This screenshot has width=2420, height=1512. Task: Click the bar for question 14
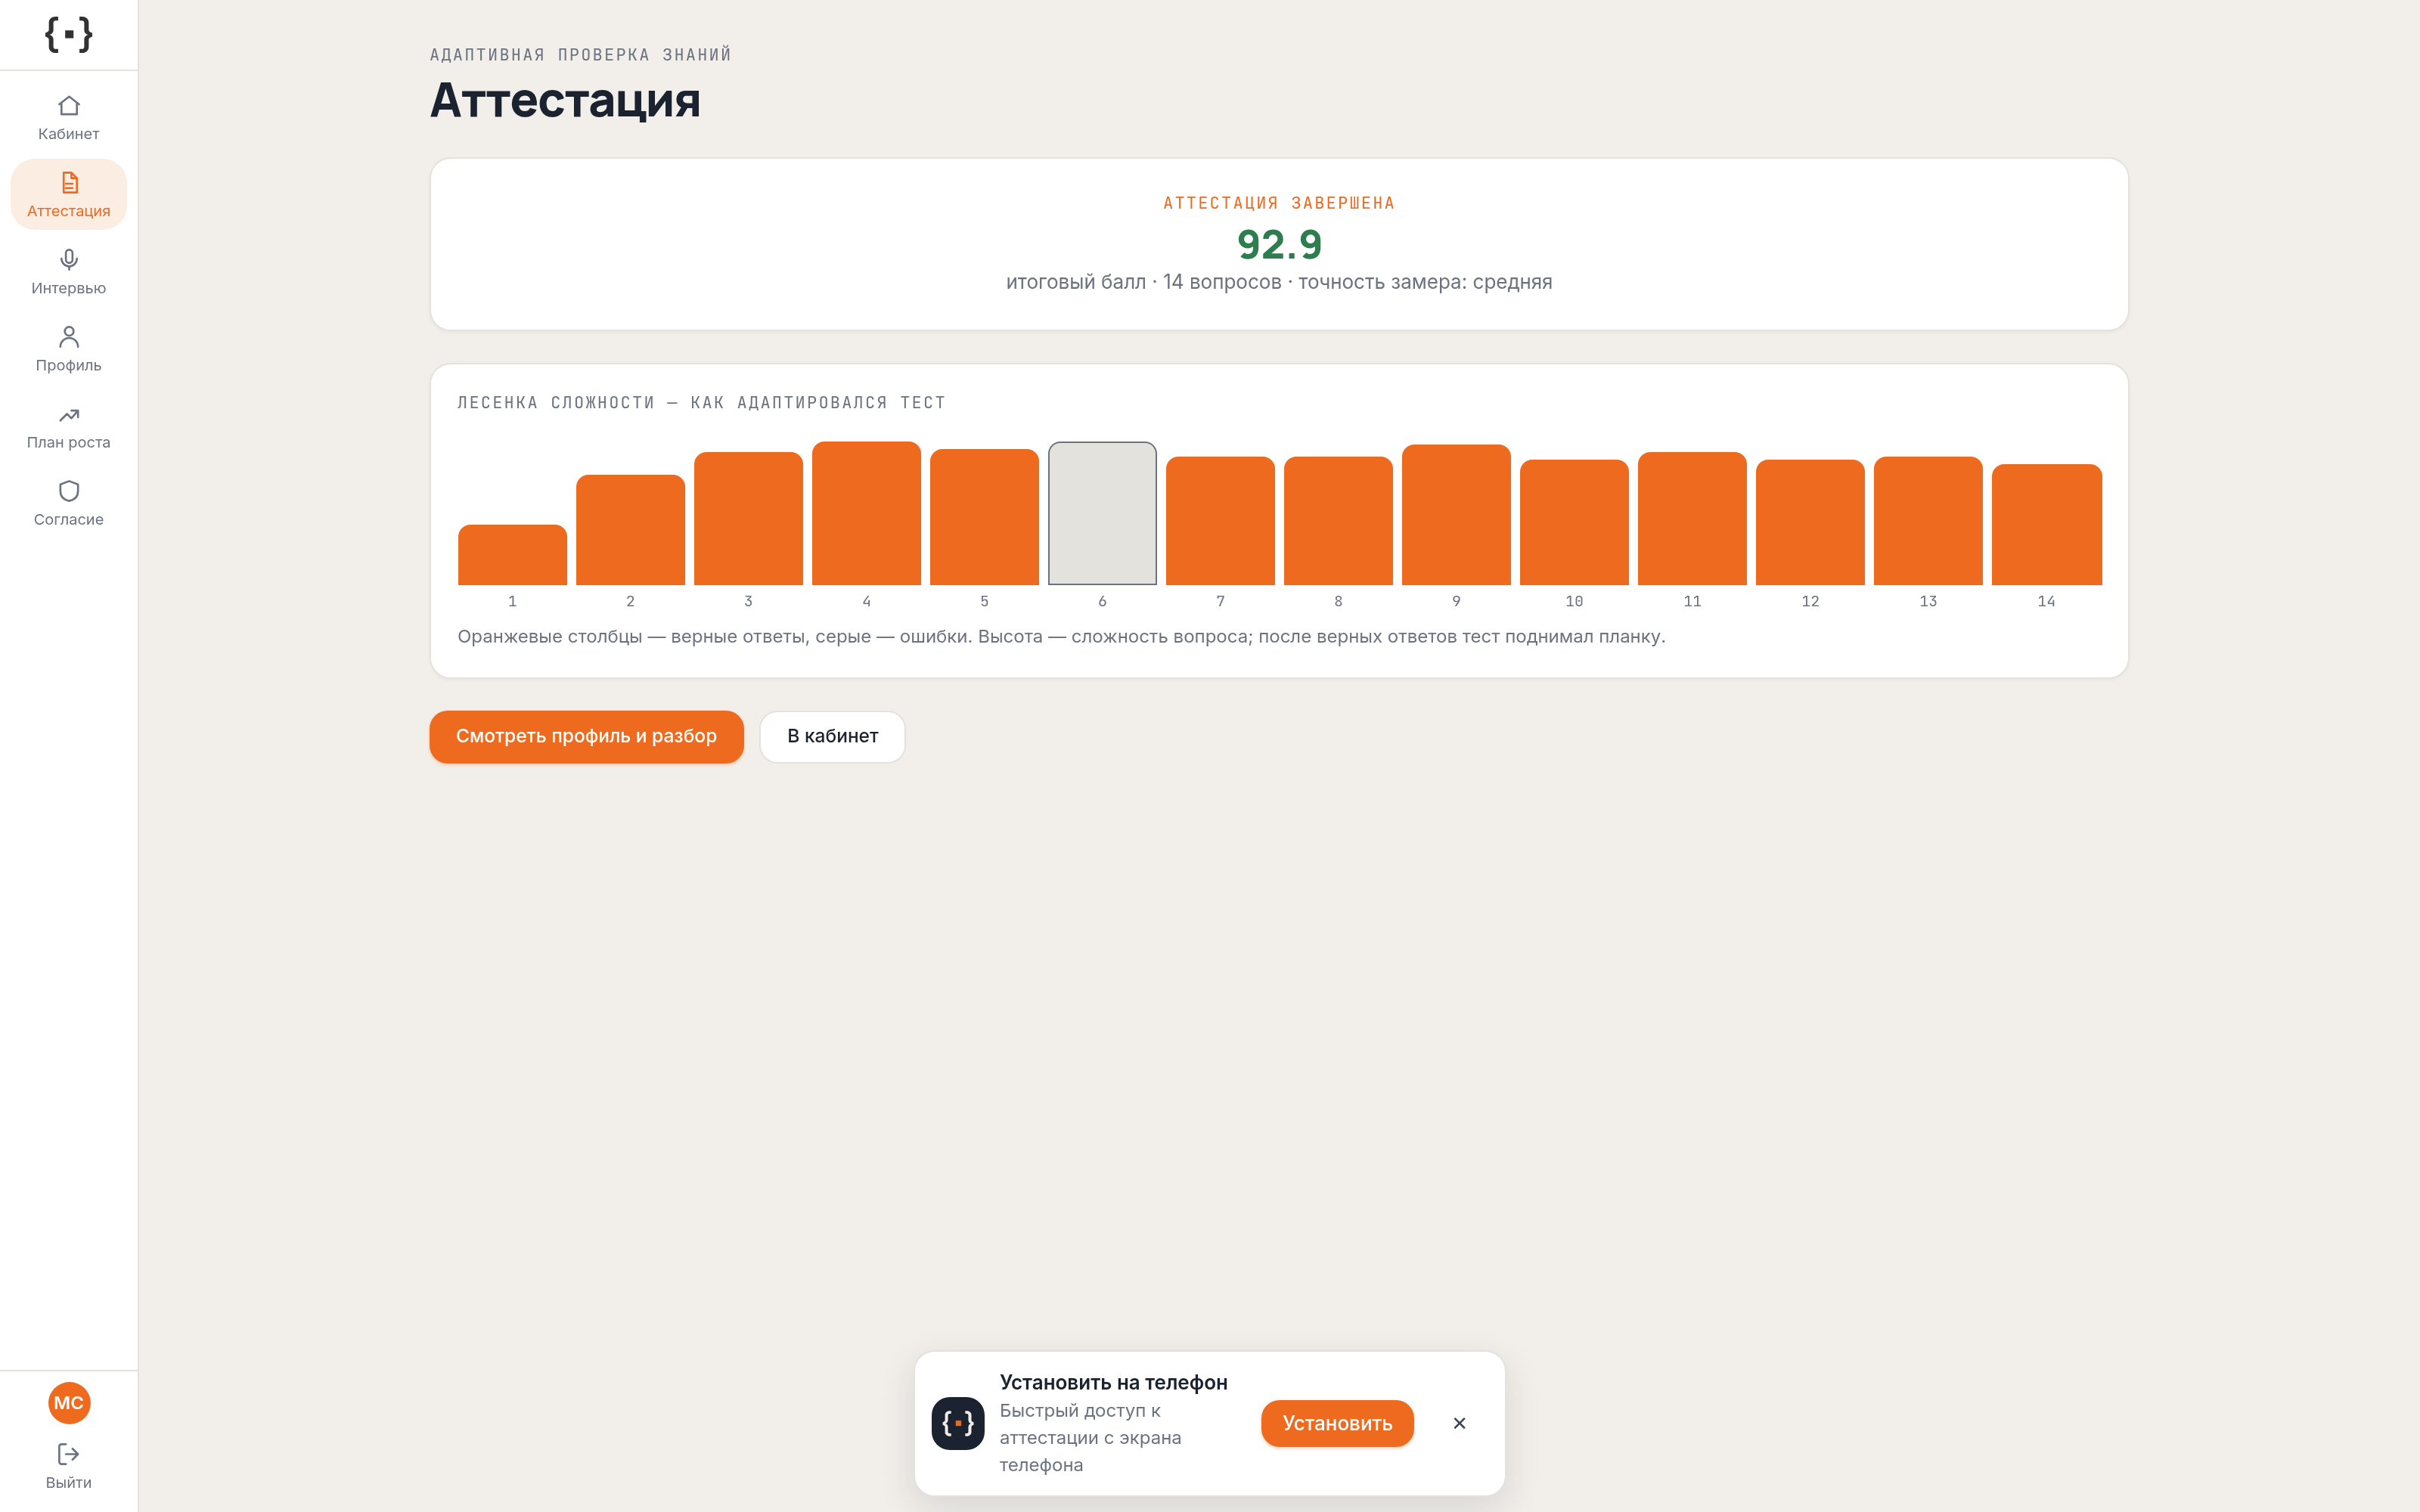click(x=2046, y=525)
